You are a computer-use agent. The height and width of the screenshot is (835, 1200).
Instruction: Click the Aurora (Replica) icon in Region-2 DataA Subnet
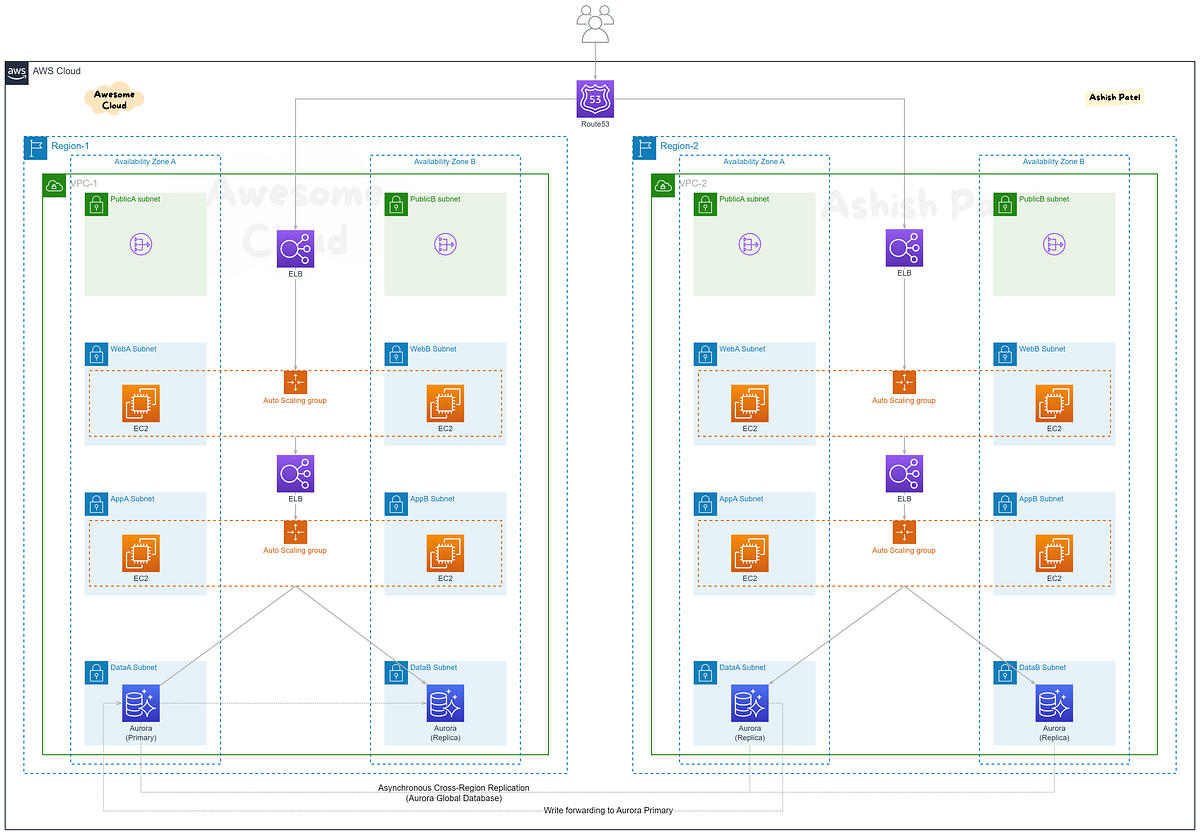749,703
